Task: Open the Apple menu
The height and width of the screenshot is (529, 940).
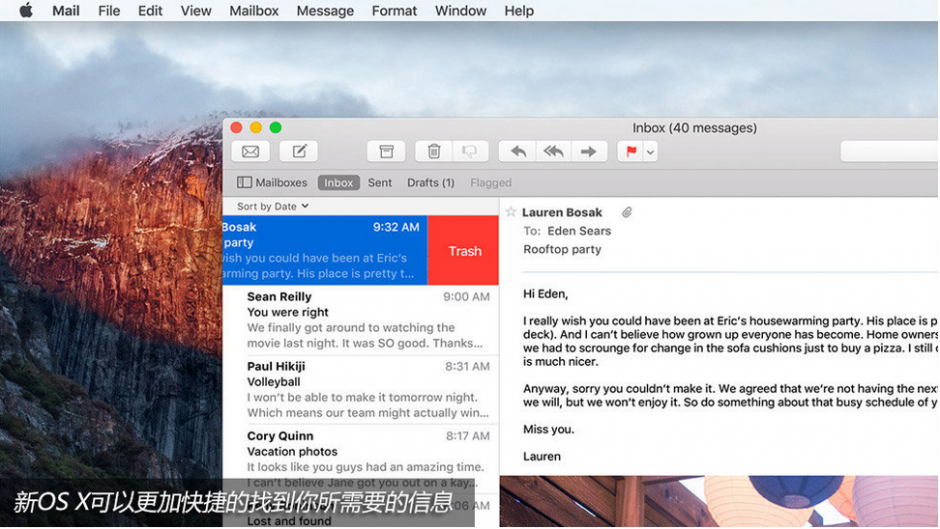Action: click(x=26, y=10)
